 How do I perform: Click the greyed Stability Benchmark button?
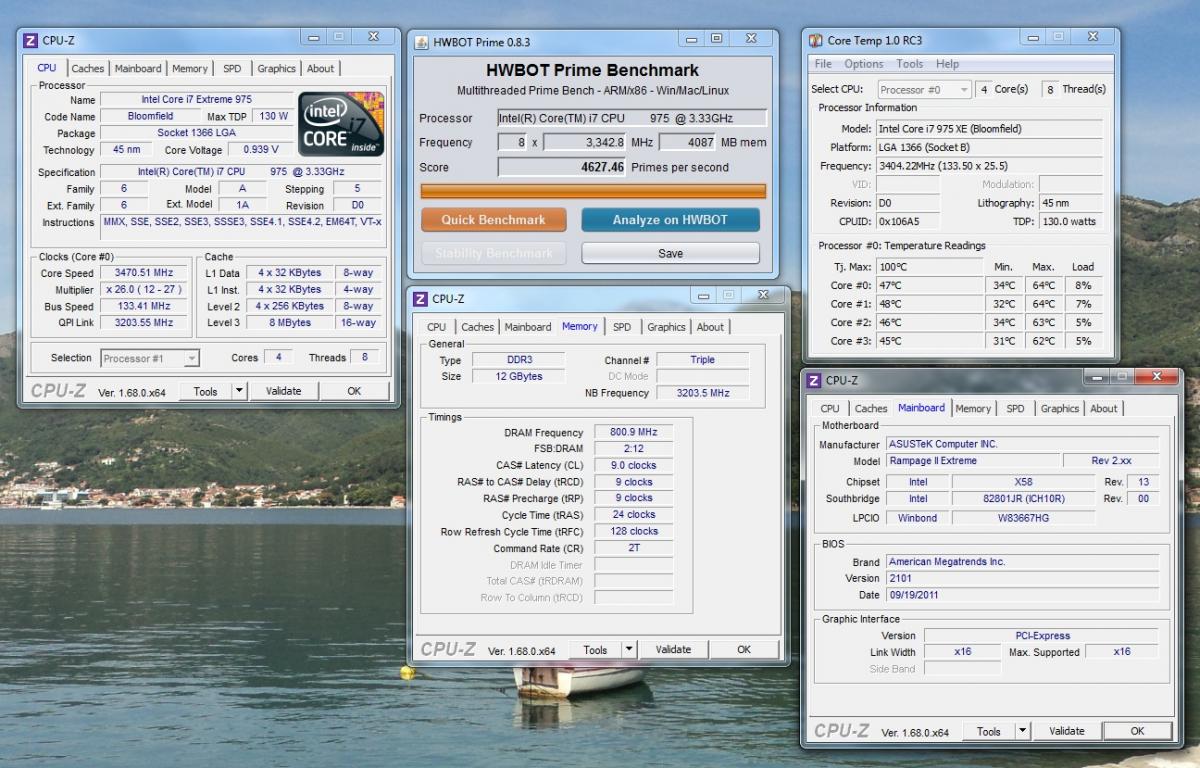494,253
